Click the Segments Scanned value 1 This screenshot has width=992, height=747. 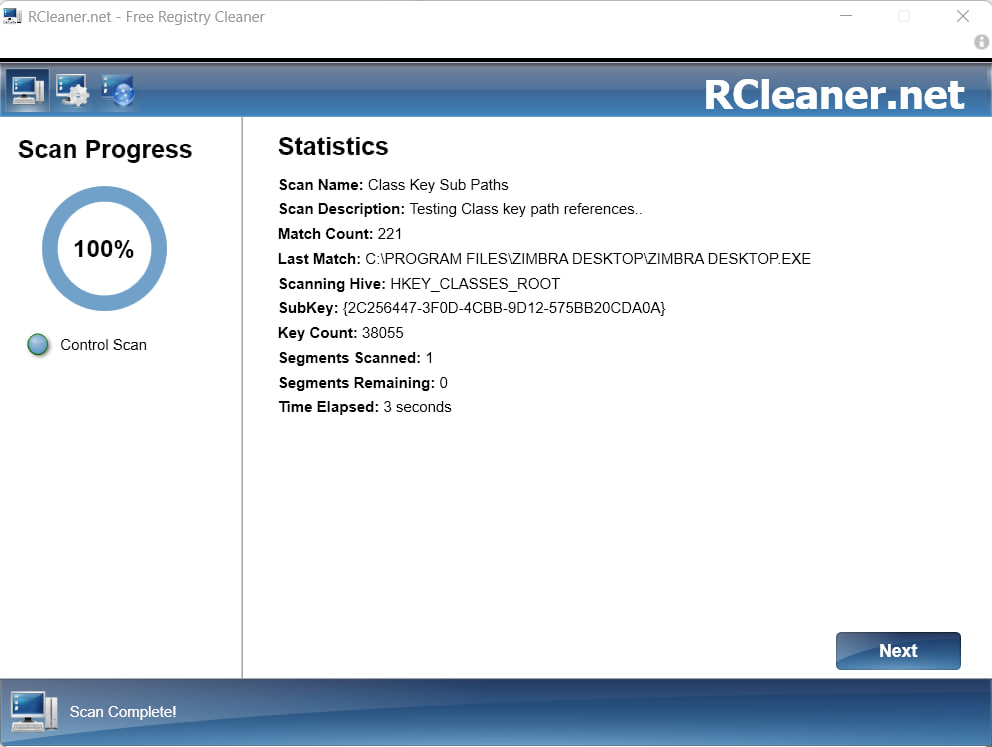[x=430, y=358]
